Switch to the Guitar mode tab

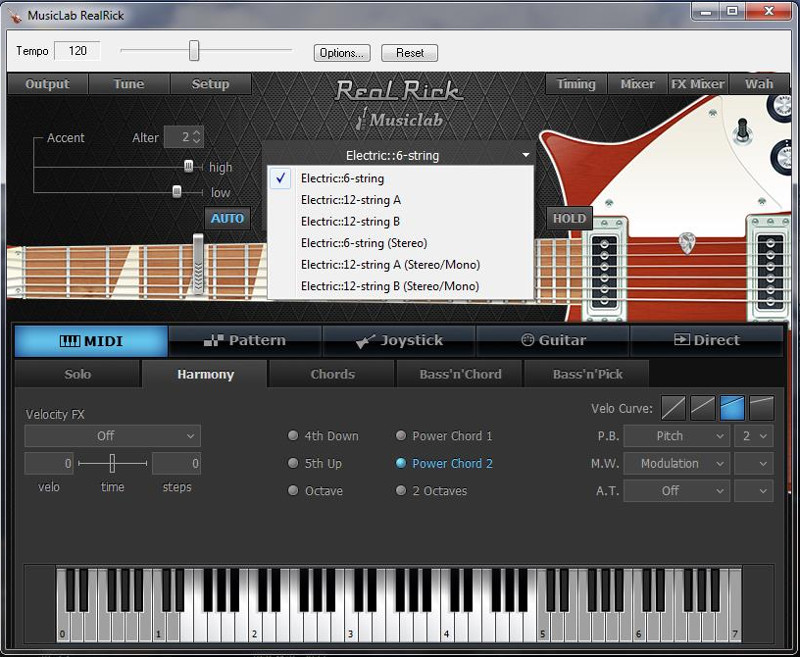tap(553, 341)
